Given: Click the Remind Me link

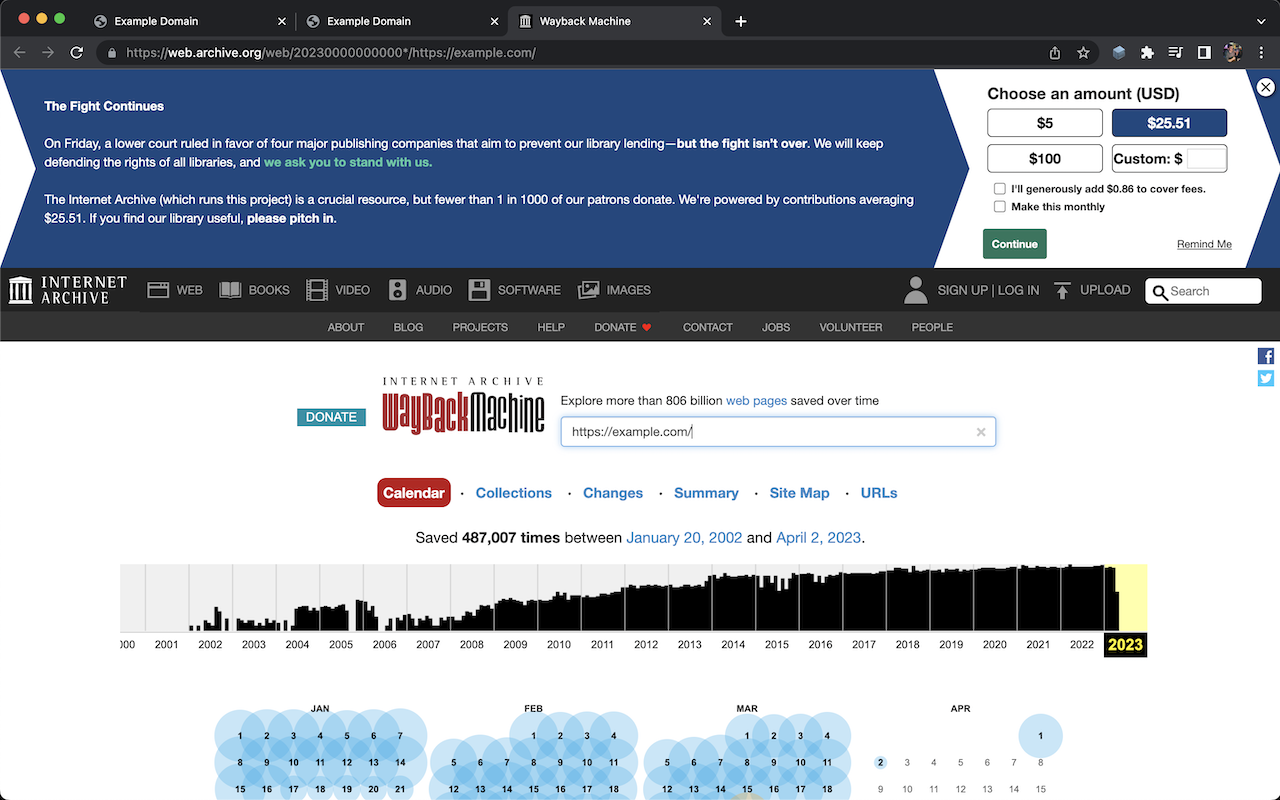Looking at the screenshot, I should click(1204, 245).
